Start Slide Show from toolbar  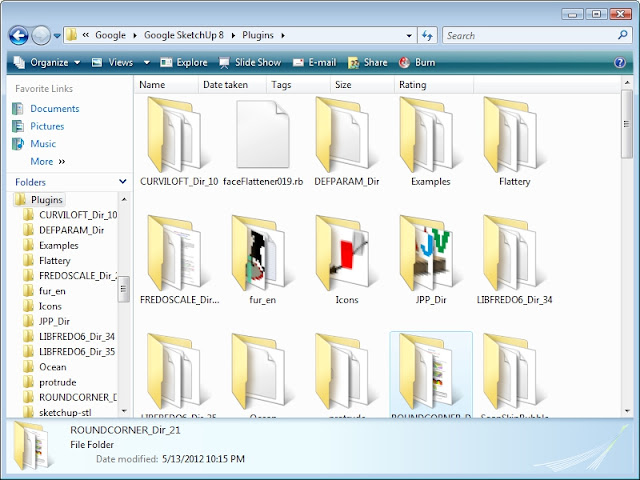[x=250, y=62]
